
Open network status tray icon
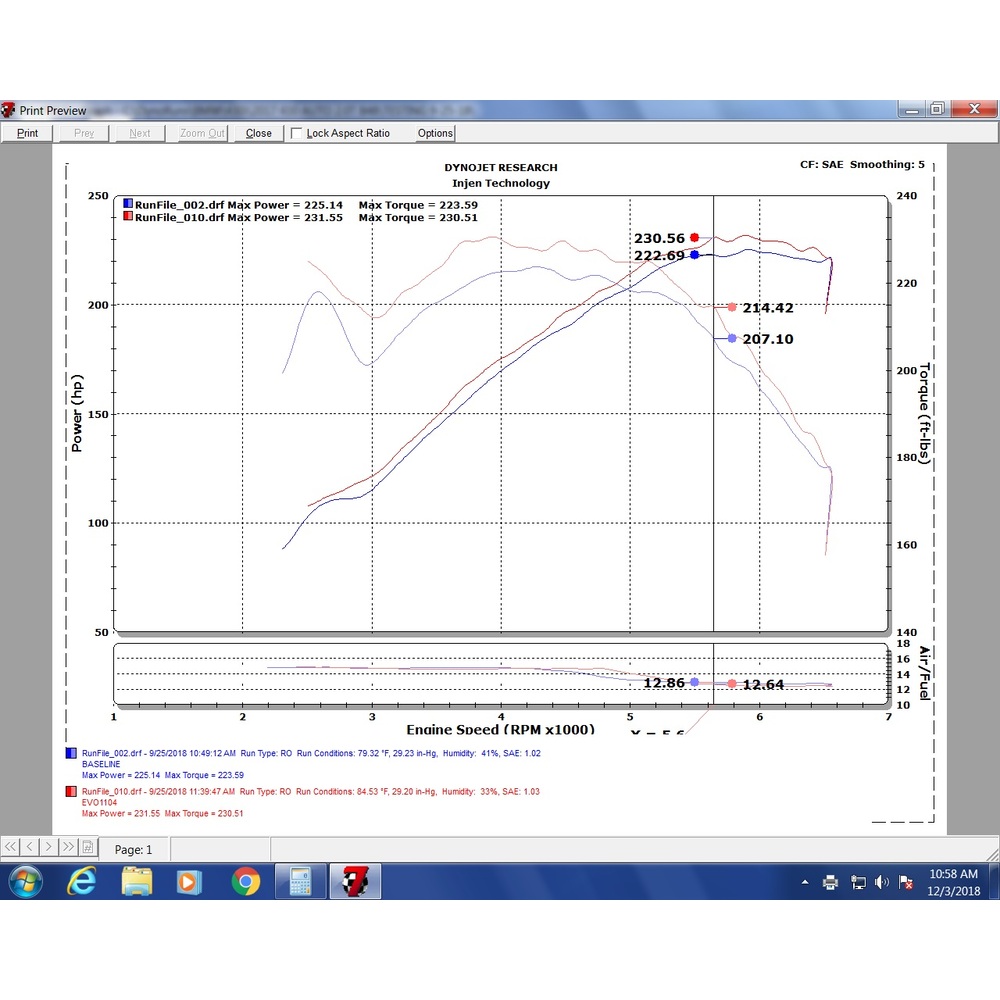tap(858, 883)
